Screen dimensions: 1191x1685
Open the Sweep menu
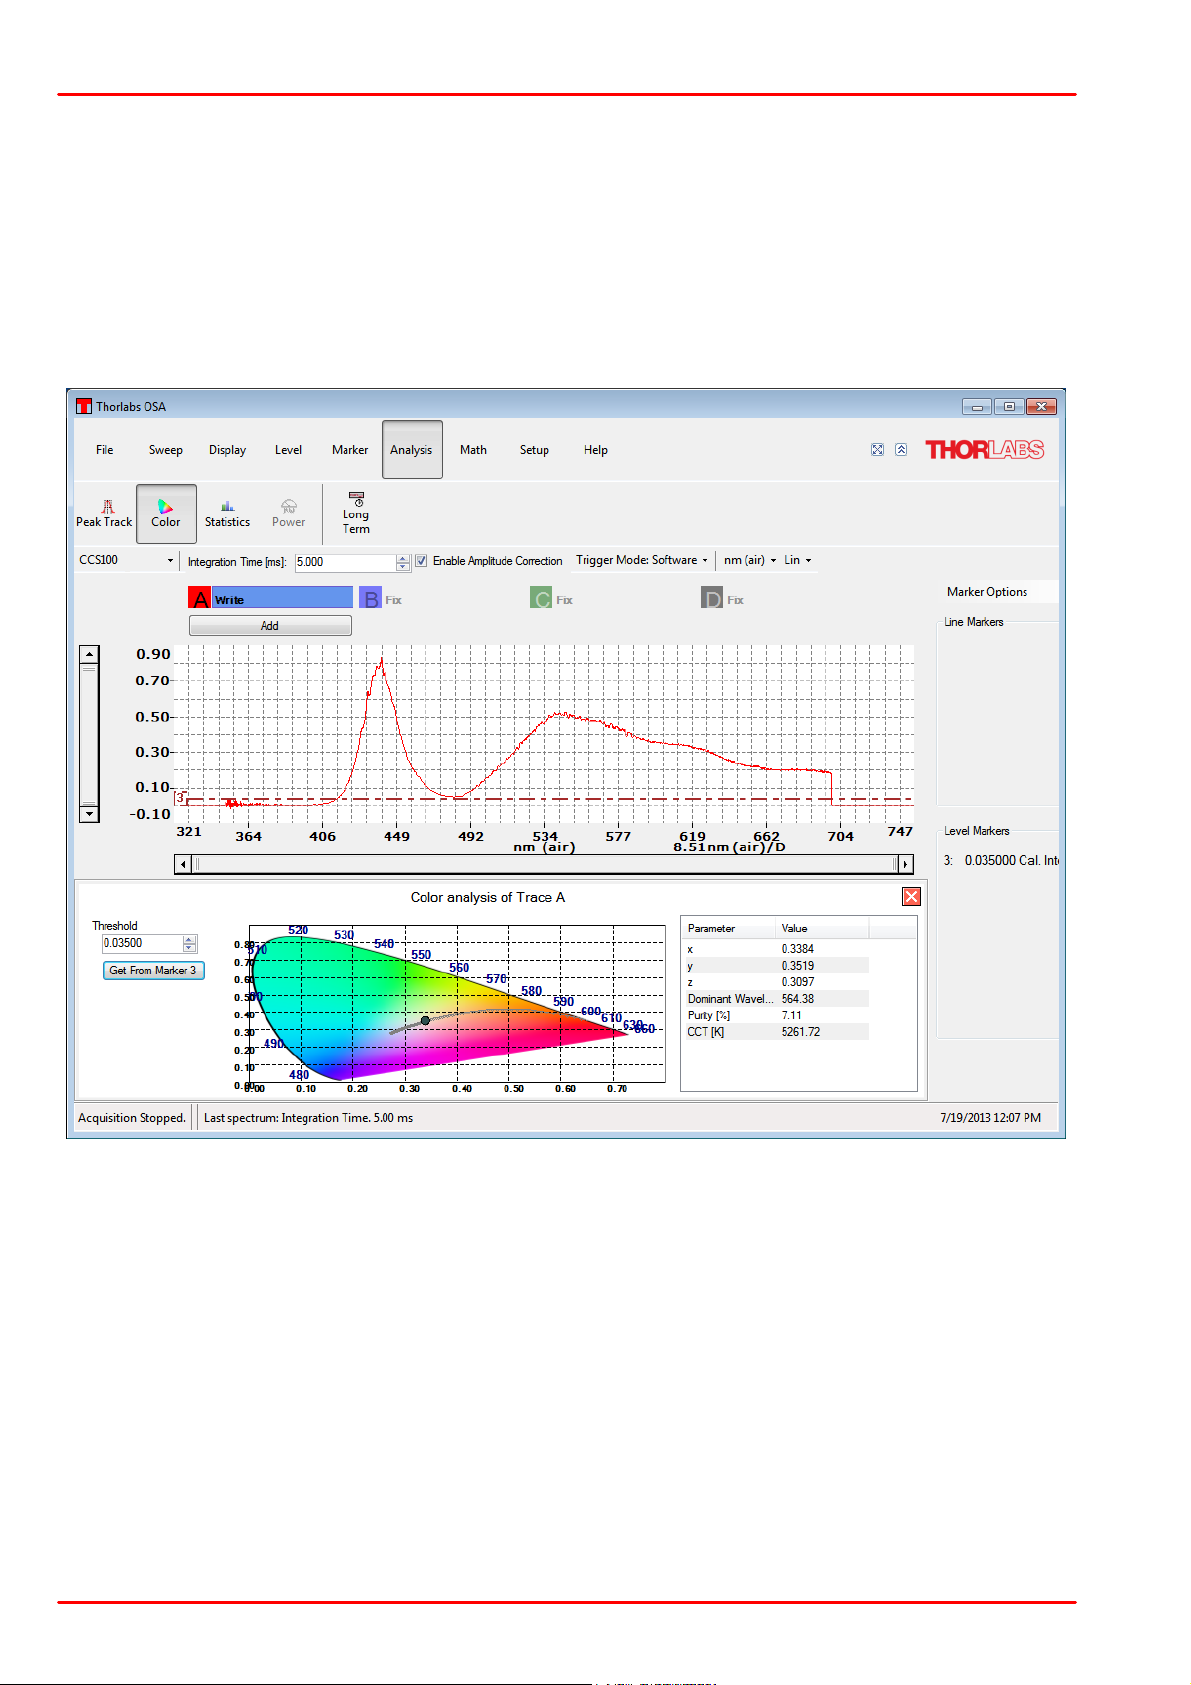point(166,450)
